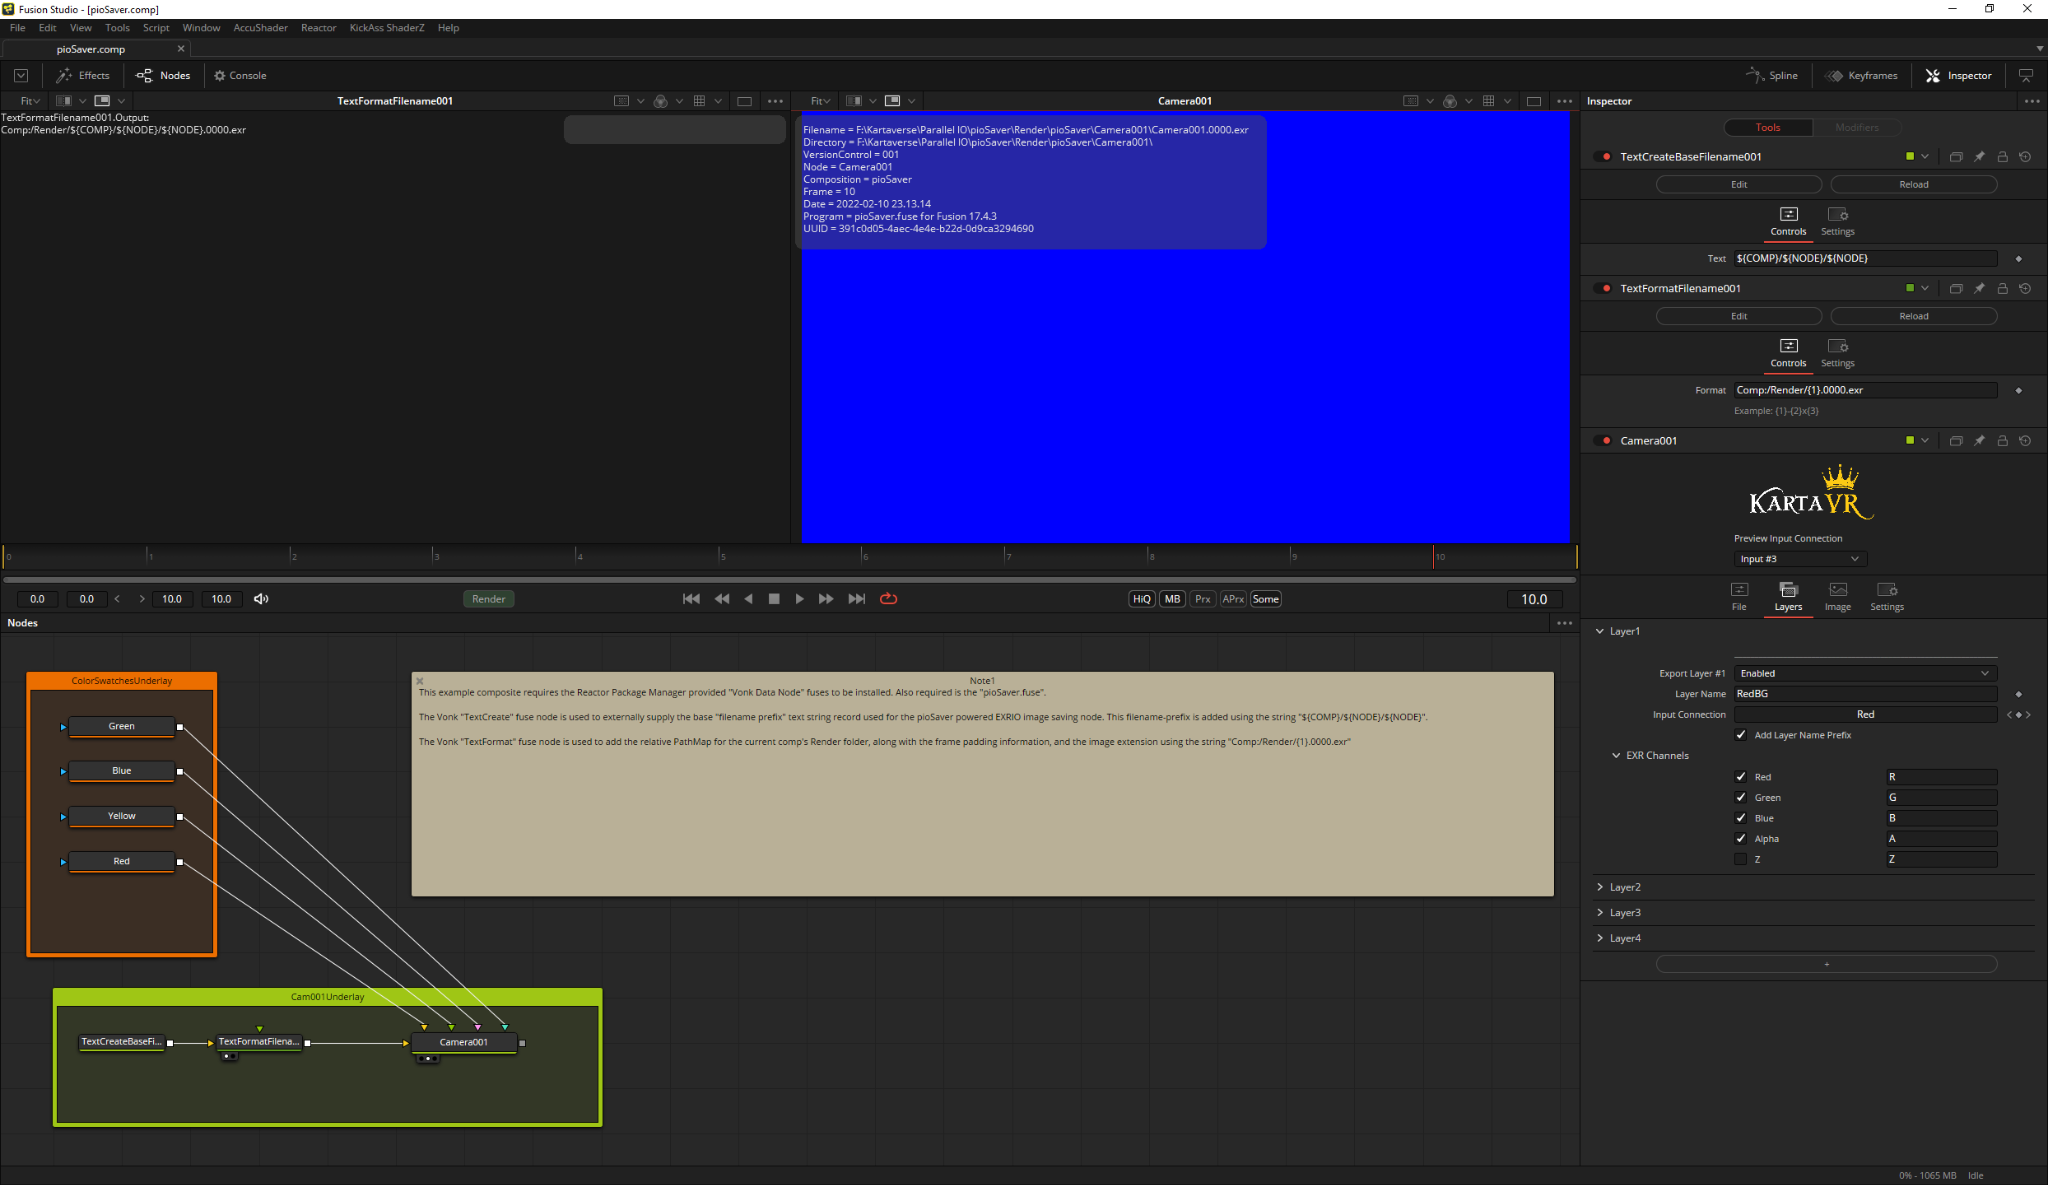Toggle Red channel checkbox

click(x=1741, y=777)
